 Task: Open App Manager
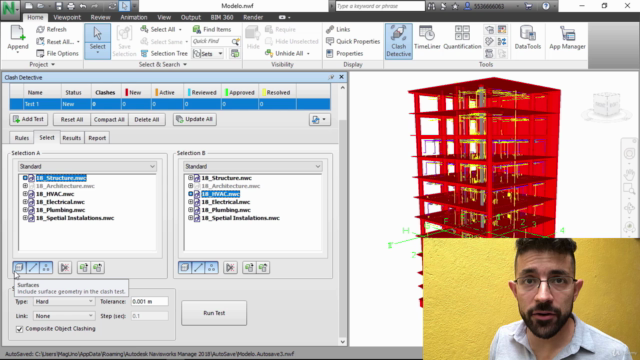[567, 38]
